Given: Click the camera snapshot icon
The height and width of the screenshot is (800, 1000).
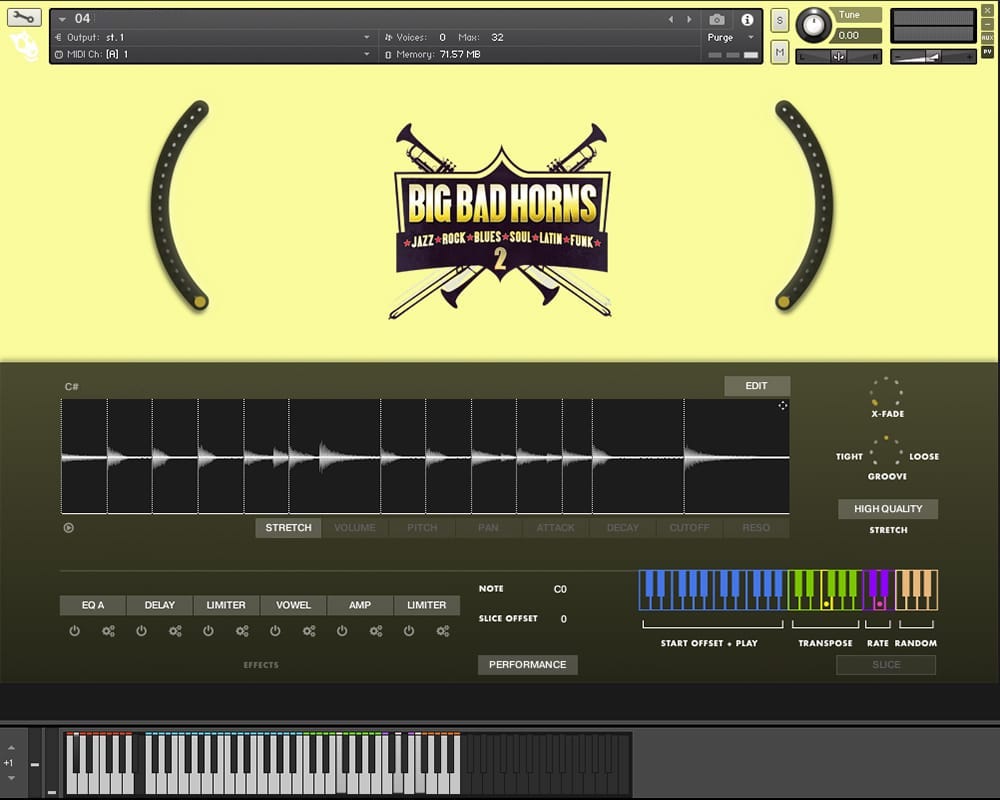Looking at the screenshot, I should [x=717, y=19].
